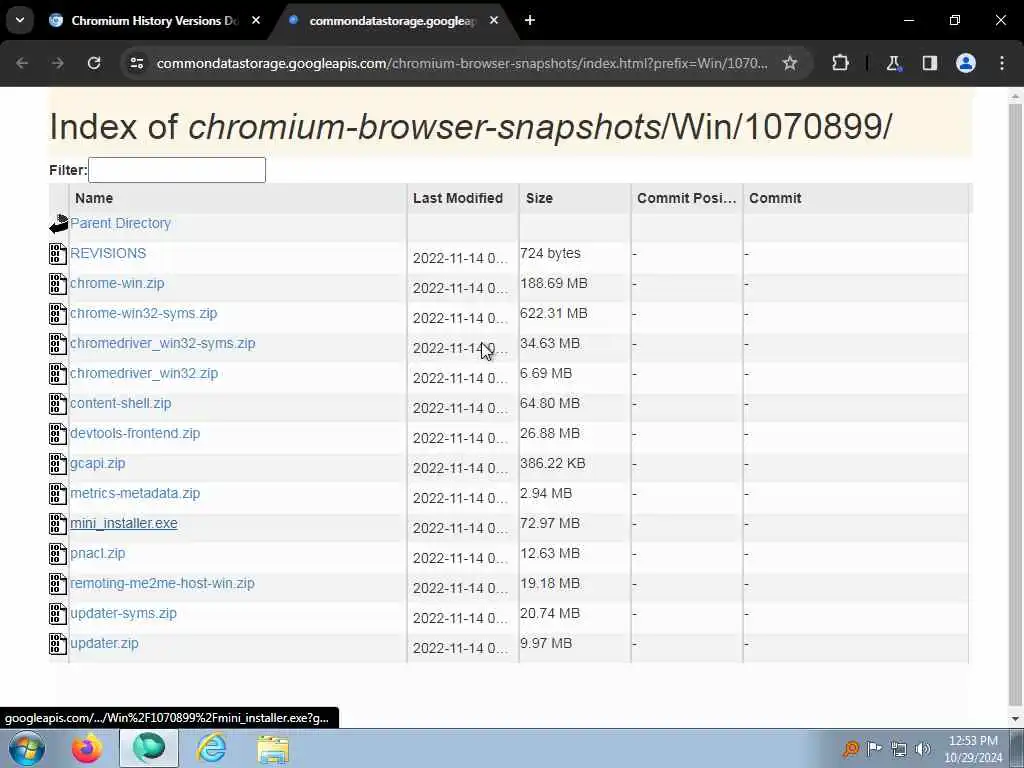1024x768 pixels.
Task: Download chrome-win32-syms.zip
Action: point(143,313)
